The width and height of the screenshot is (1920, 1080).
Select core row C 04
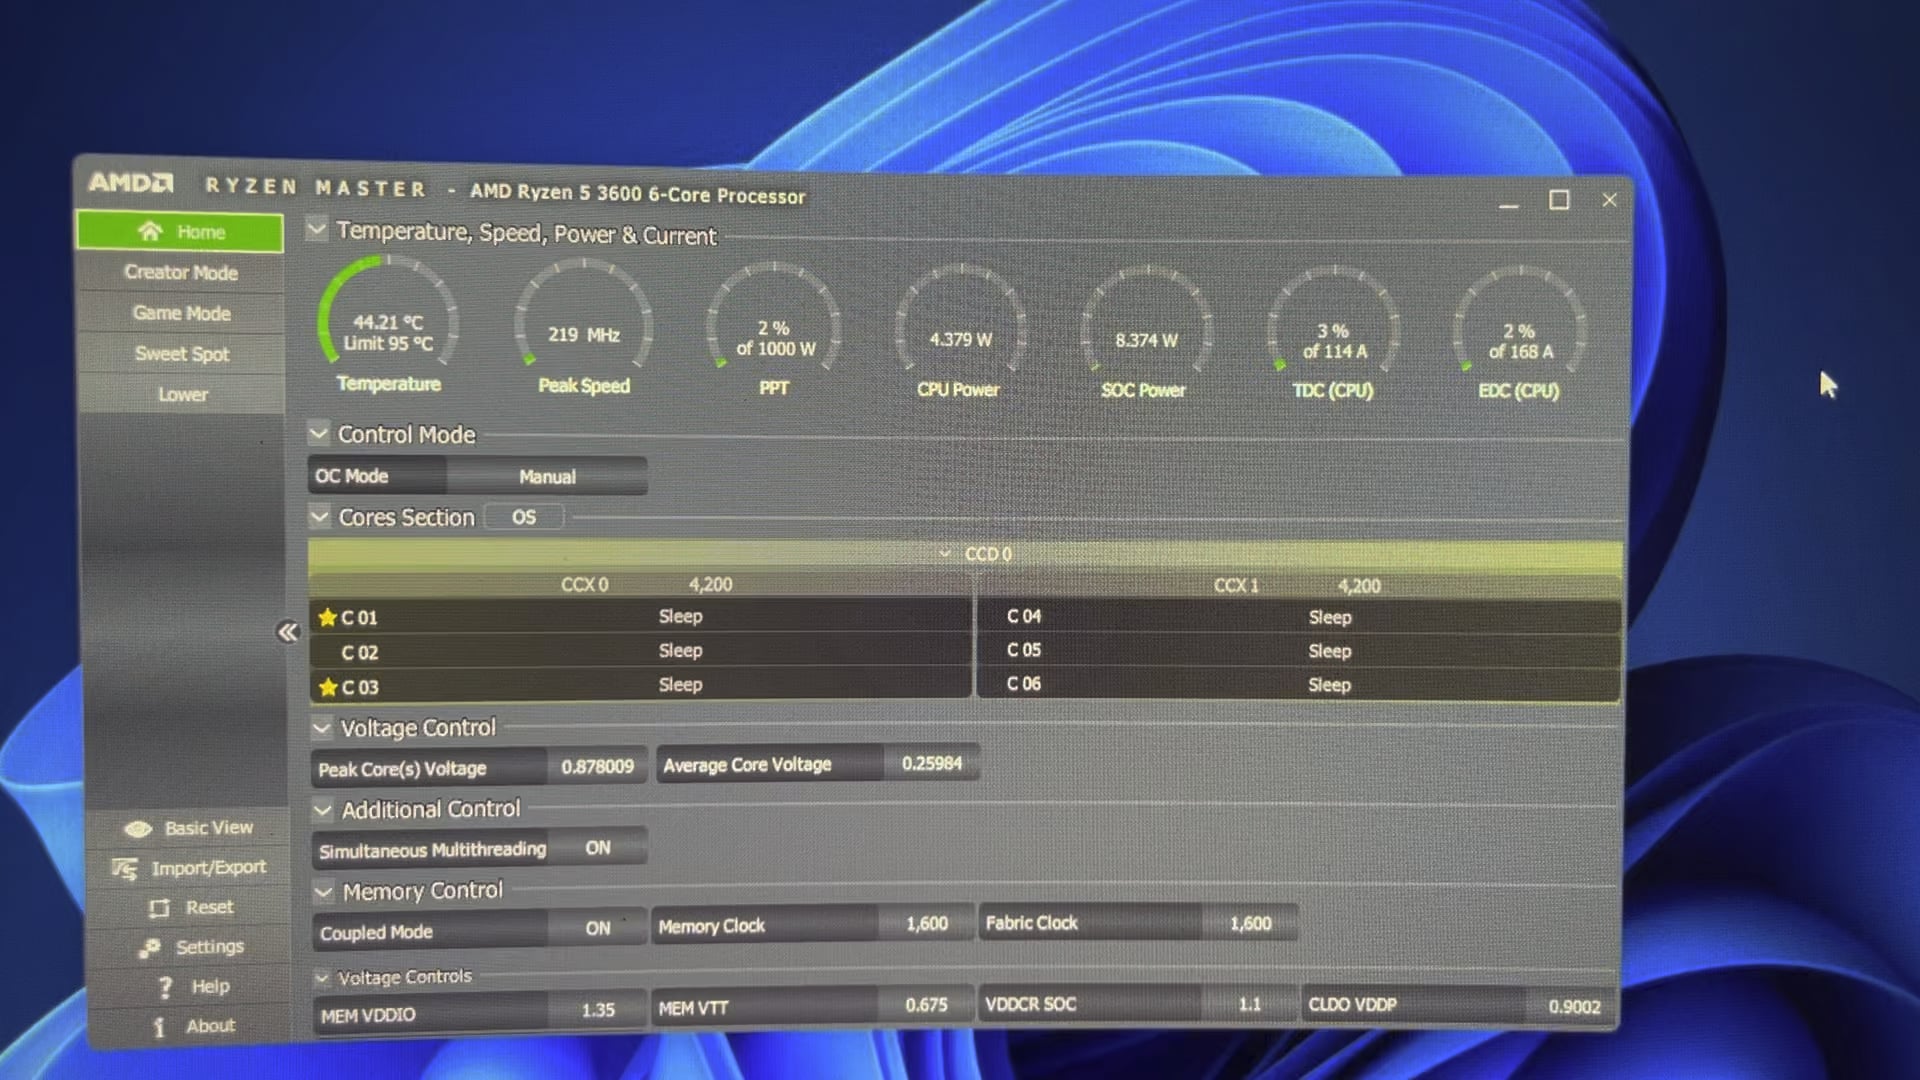pyautogui.click(x=1299, y=617)
